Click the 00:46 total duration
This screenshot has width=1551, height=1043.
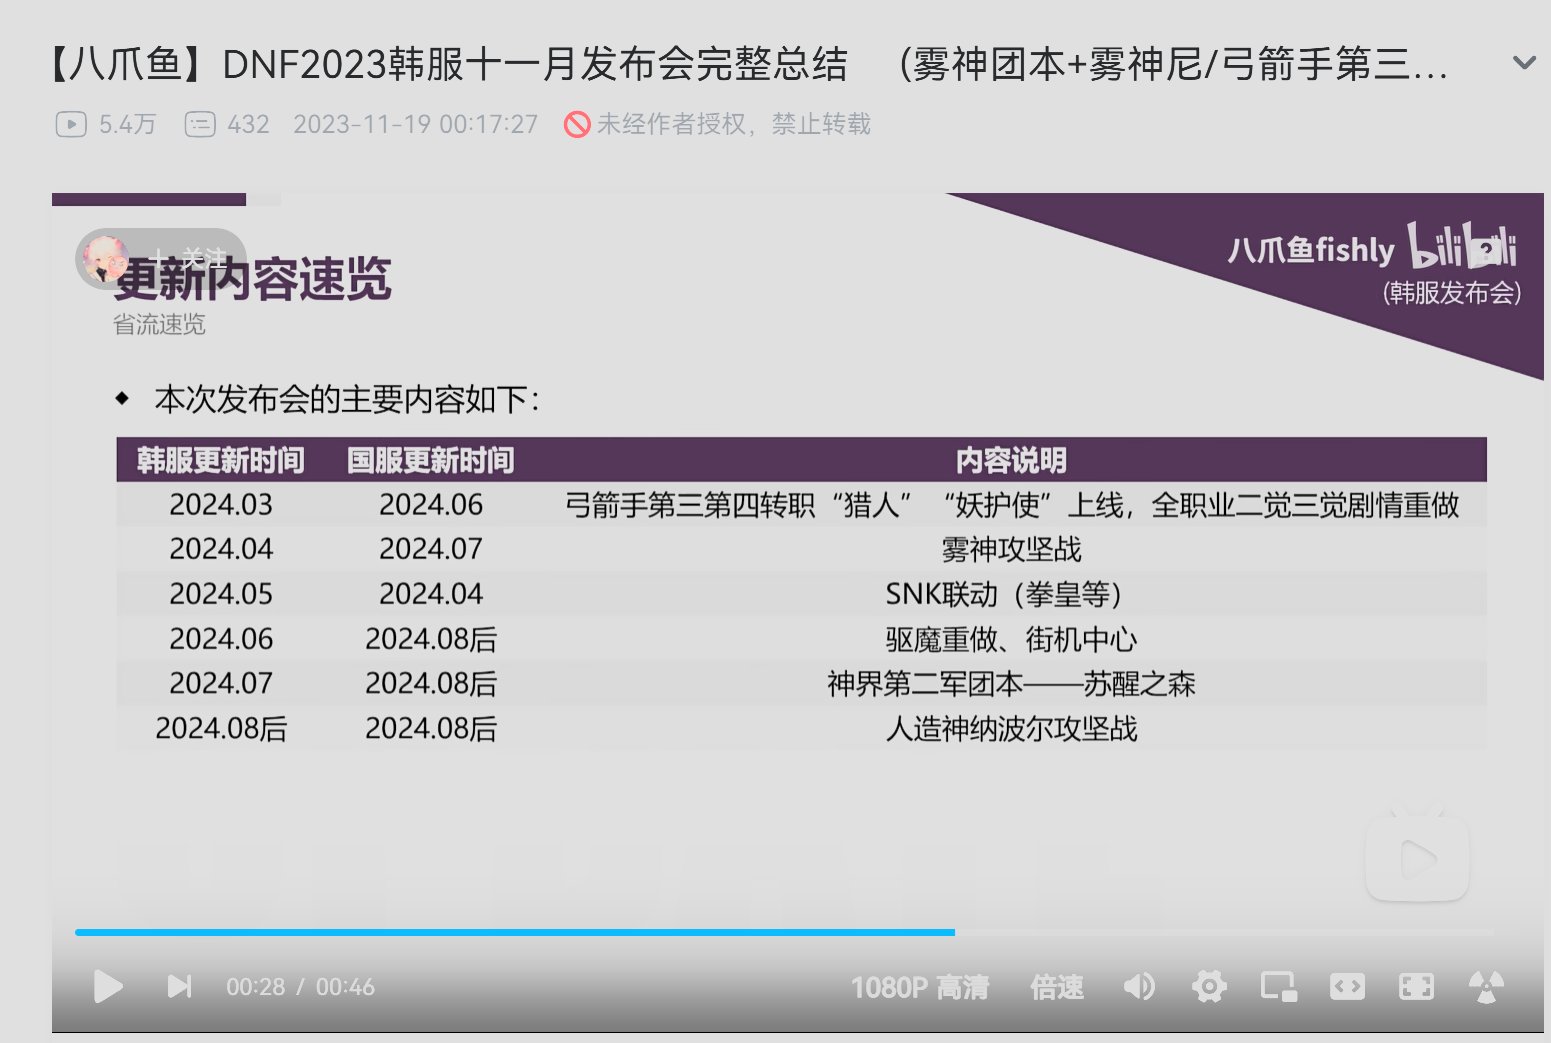[345, 987]
